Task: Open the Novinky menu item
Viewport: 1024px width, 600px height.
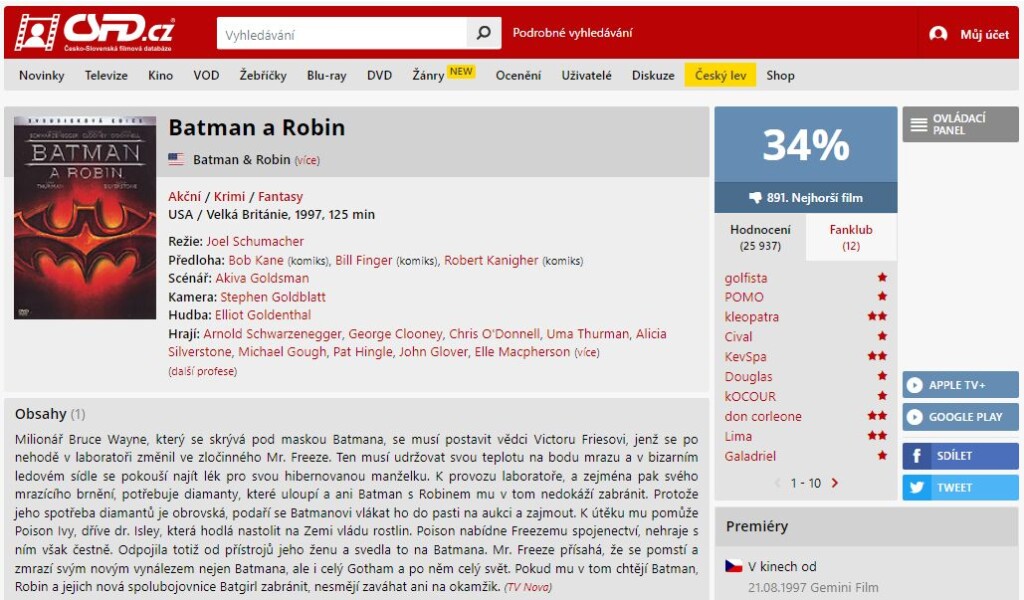Action: pyautogui.click(x=42, y=76)
